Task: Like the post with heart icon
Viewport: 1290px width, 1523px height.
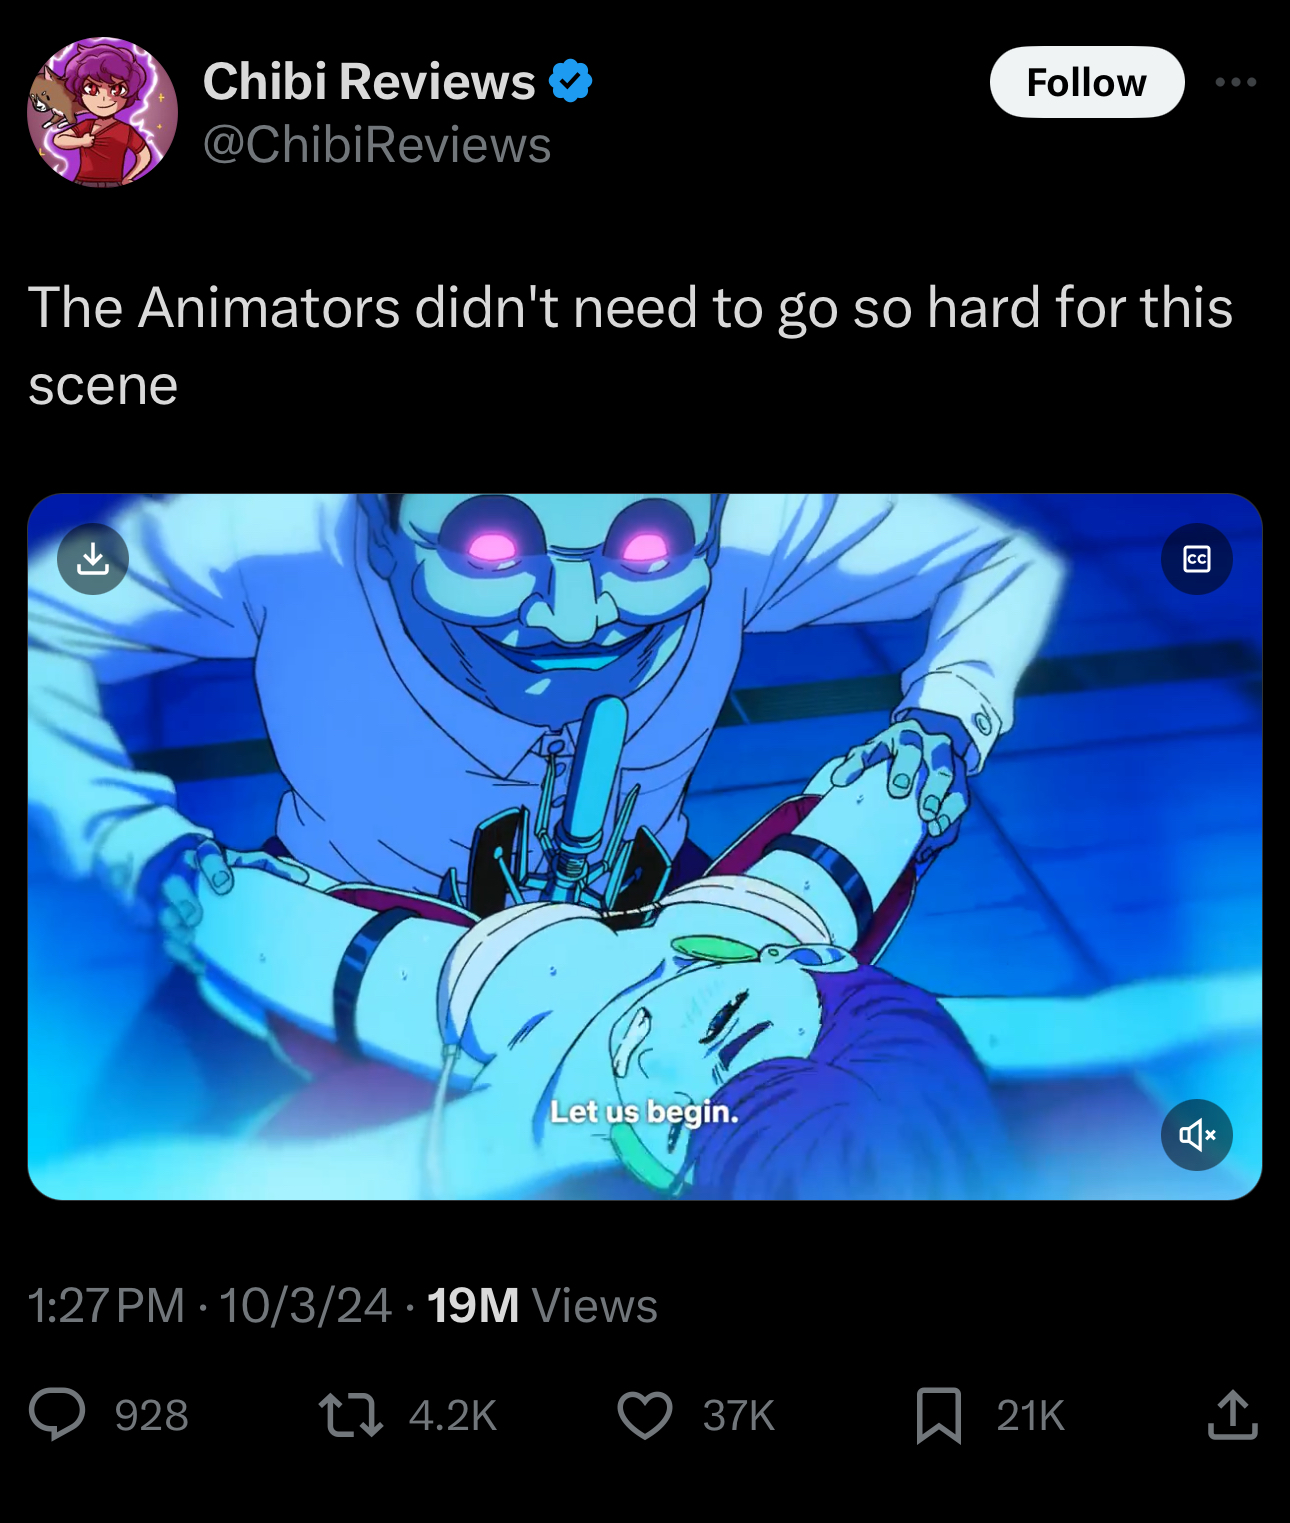Action: coord(645,1415)
